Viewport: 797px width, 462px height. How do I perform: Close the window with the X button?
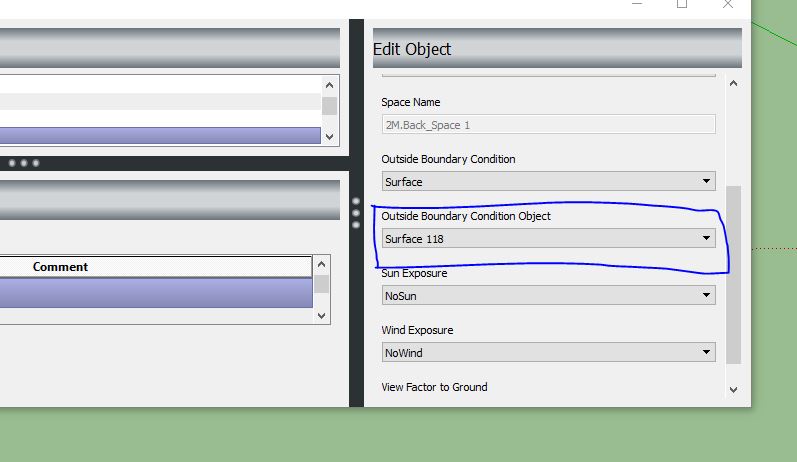click(x=728, y=5)
